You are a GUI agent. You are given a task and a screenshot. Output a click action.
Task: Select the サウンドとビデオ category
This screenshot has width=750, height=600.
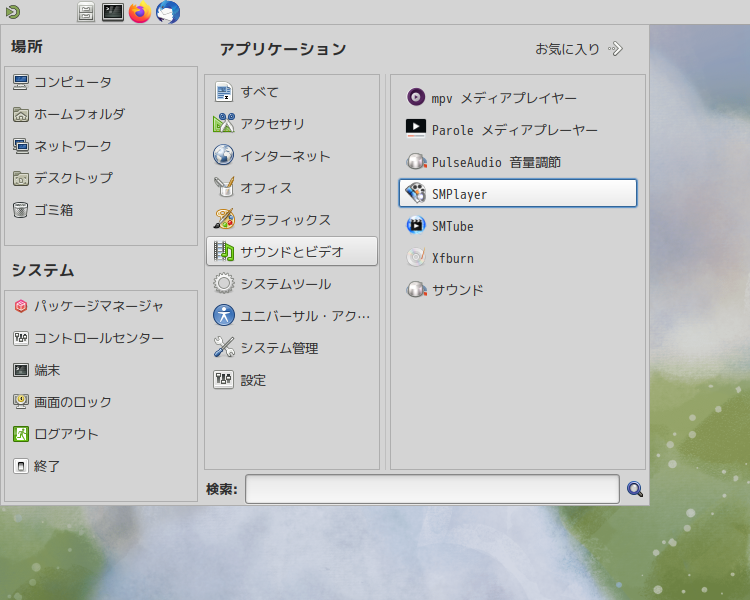pyautogui.click(x=292, y=251)
